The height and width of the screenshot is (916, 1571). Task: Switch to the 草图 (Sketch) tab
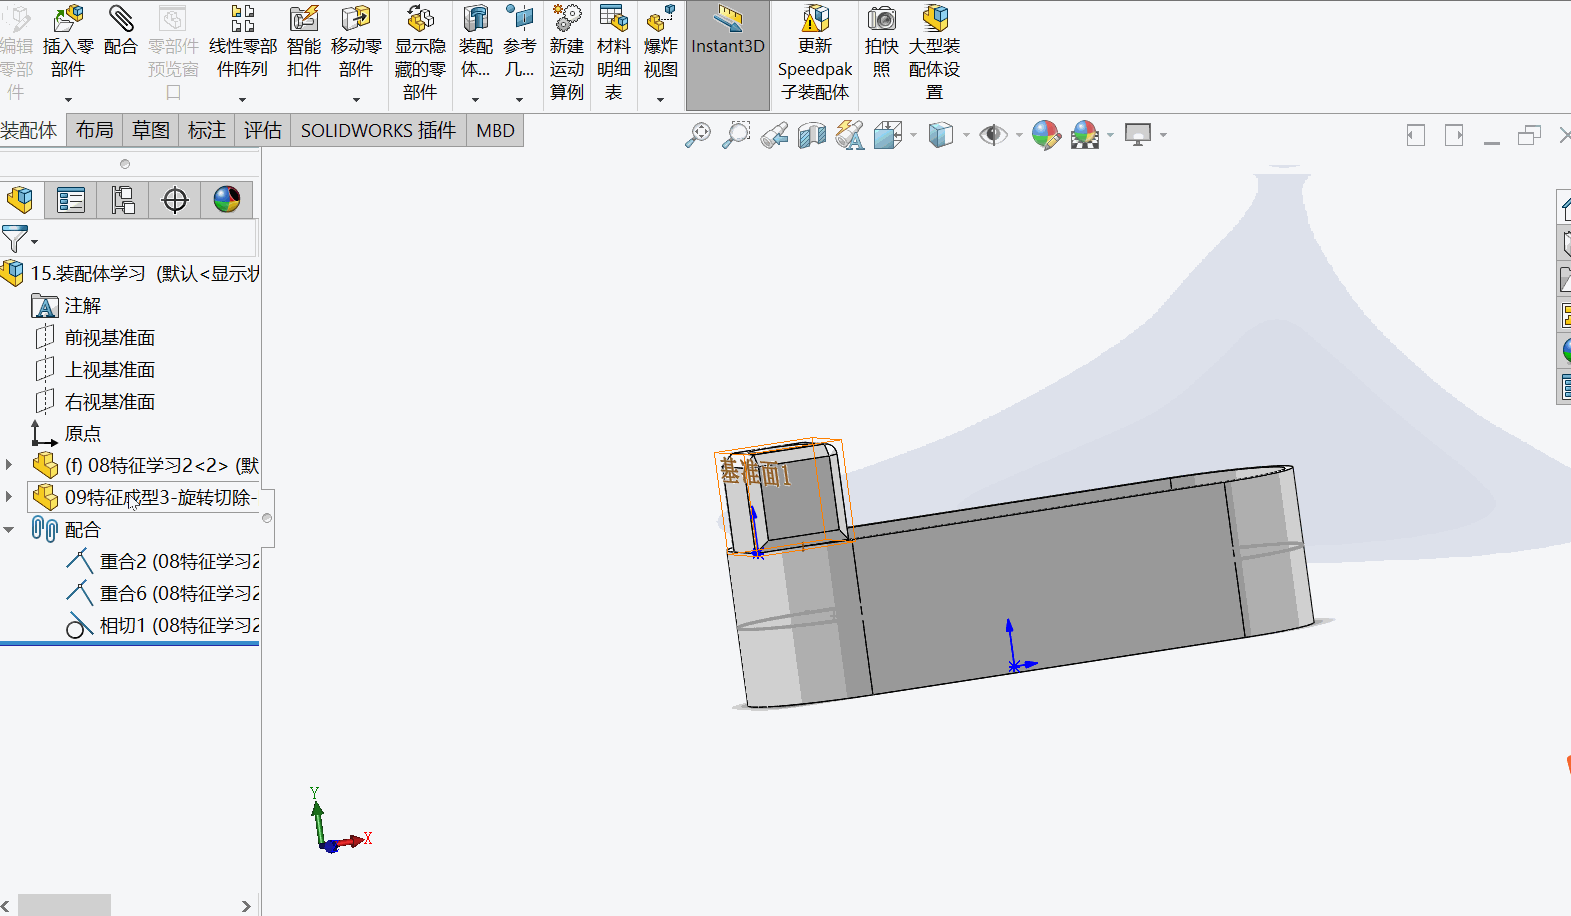[x=151, y=131]
